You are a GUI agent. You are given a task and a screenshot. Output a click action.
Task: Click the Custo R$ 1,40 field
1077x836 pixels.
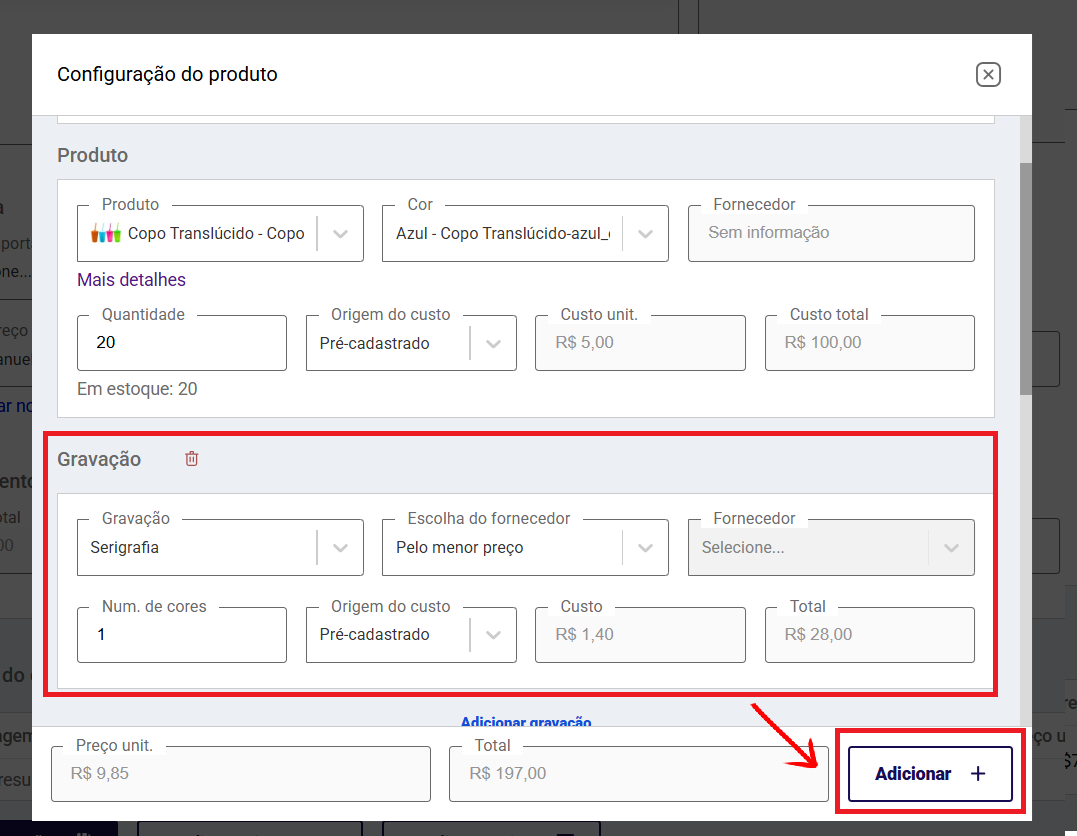click(x=640, y=635)
